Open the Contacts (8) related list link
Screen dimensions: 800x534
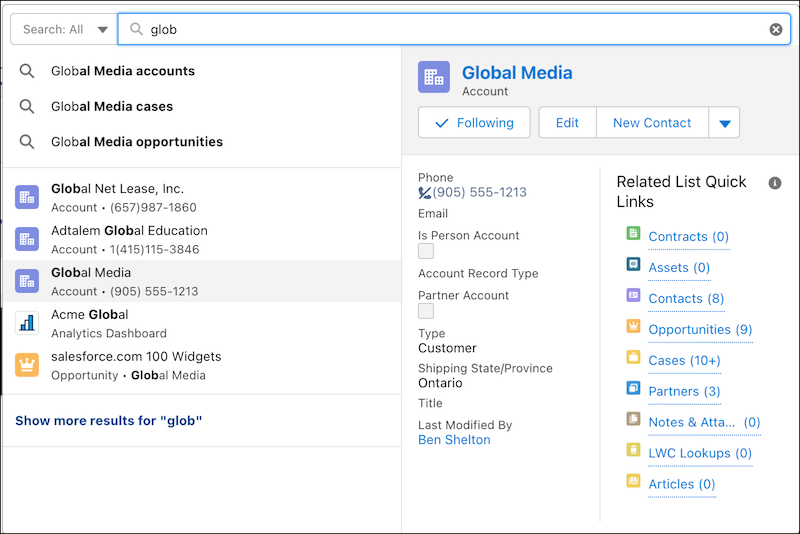(x=686, y=298)
